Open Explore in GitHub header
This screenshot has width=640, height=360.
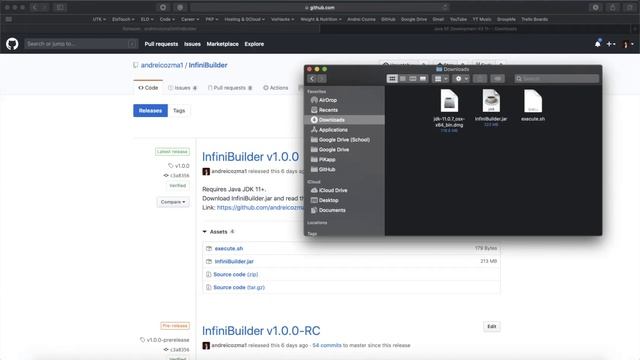point(254,44)
